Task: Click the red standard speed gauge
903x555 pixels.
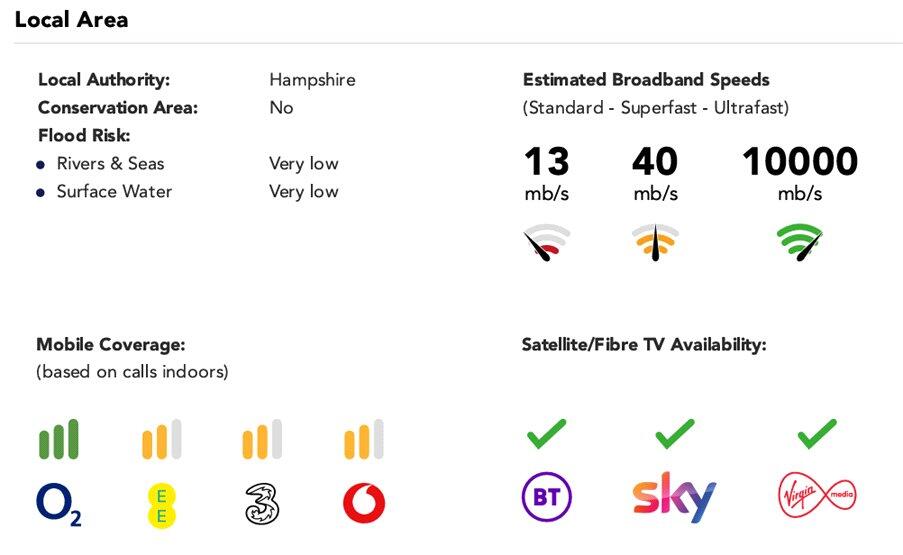Action: pos(546,243)
